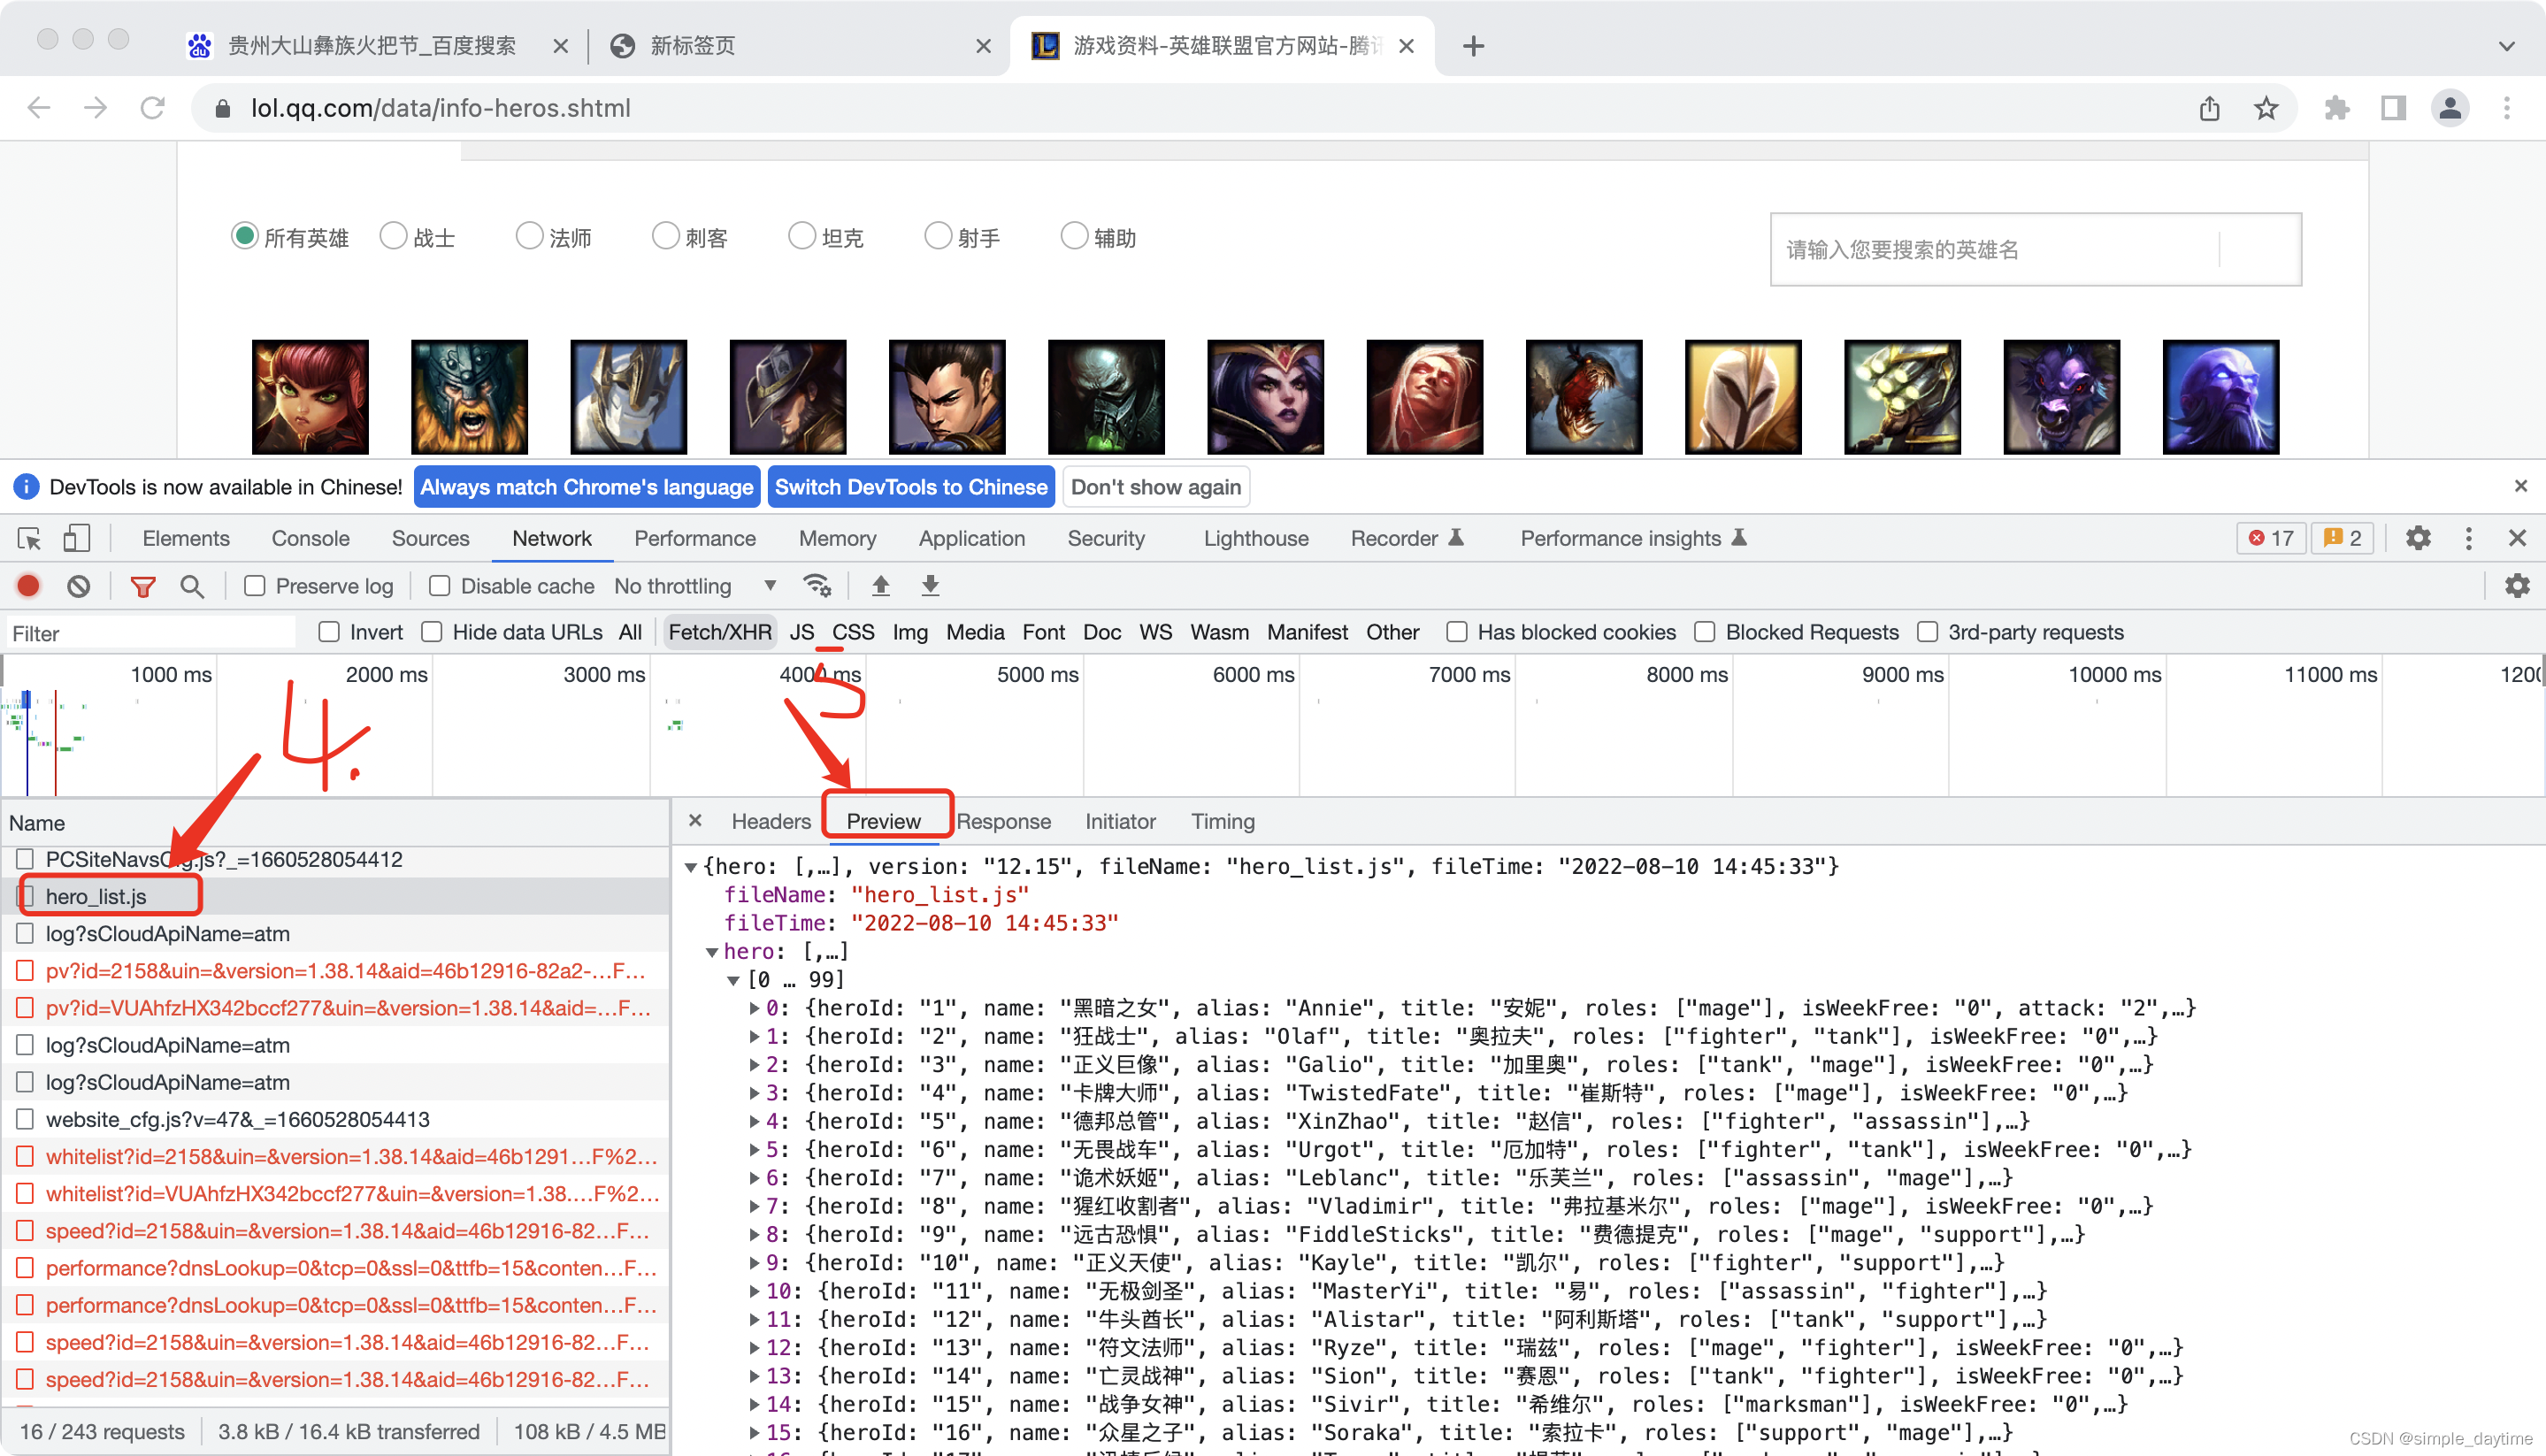
Task: Switch to Console panel tab
Action: tap(310, 538)
